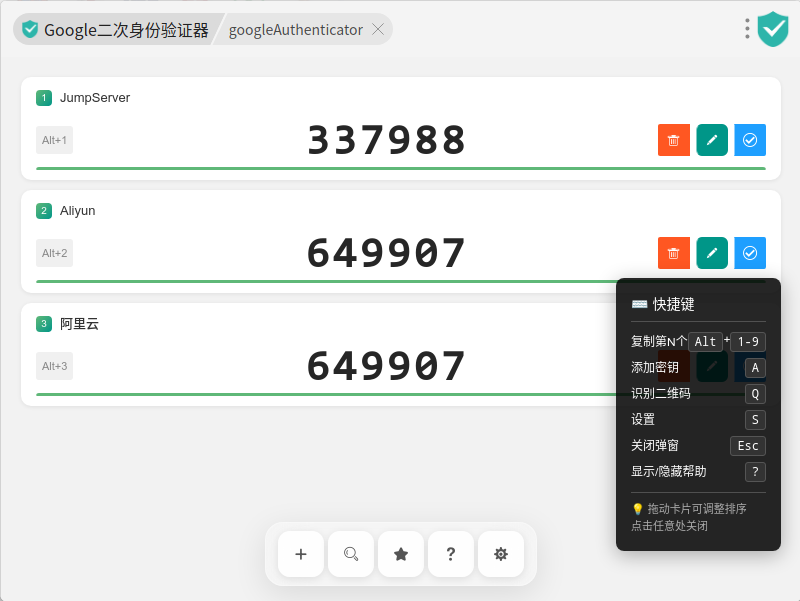Open QR code search tool
800x601 pixels.
click(x=351, y=554)
